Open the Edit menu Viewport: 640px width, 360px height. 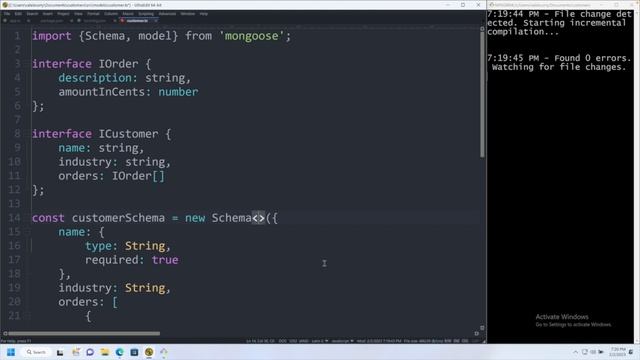click(x=18, y=14)
